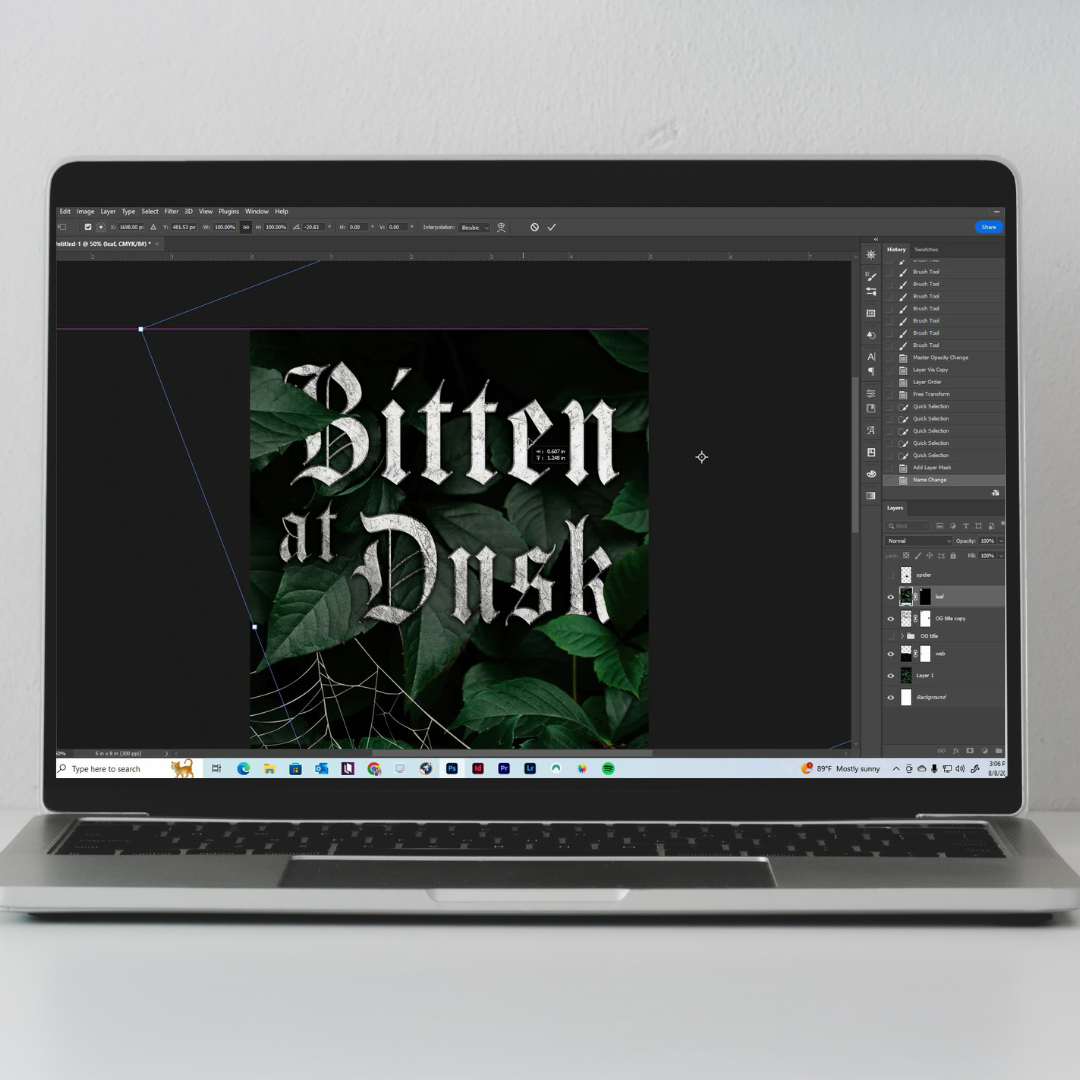Open the Fill slider dropdown arrow
This screenshot has width=1080, height=1080.
pos(1001,555)
